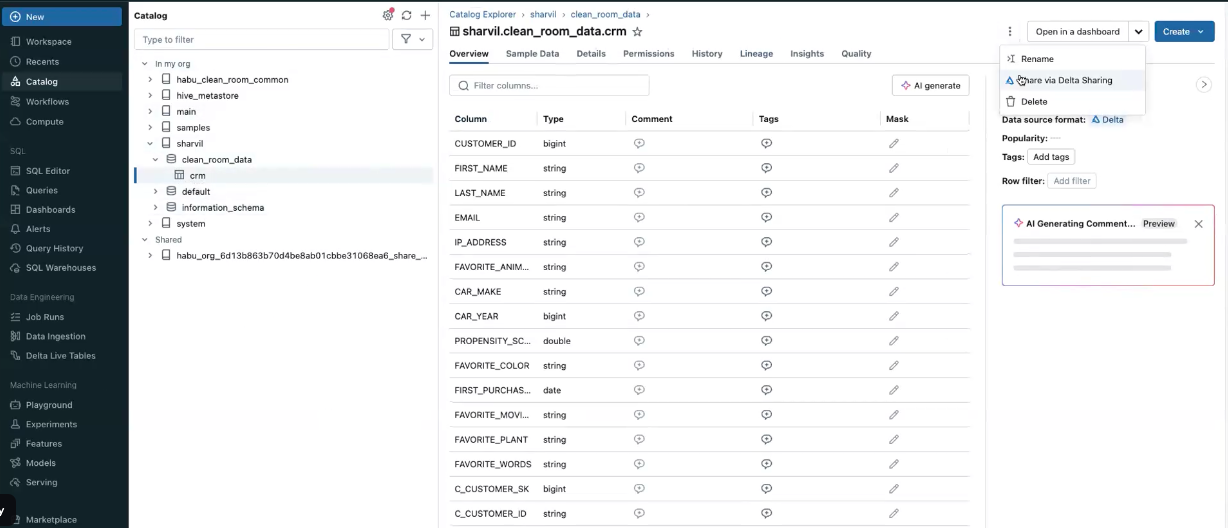The height and width of the screenshot is (528, 1228).
Task: Expand the hive_metastore catalog node
Action: click(x=150, y=96)
